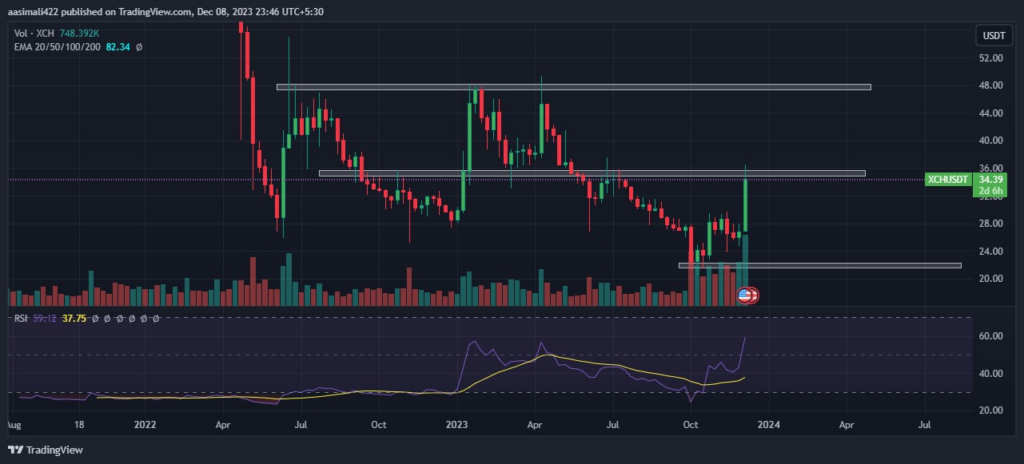Click the 28.00 price axis label
The width and height of the screenshot is (1024, 464).
coord(990,224)
